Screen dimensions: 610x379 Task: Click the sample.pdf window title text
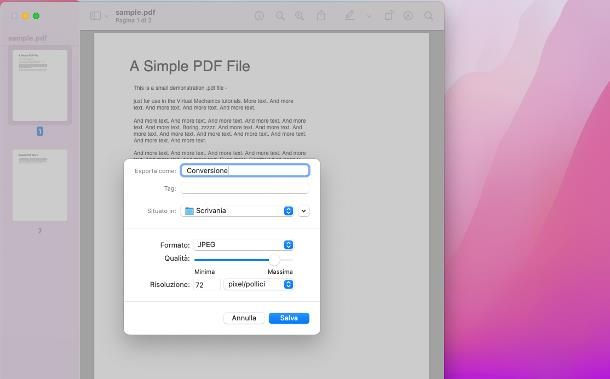(135, 12)
